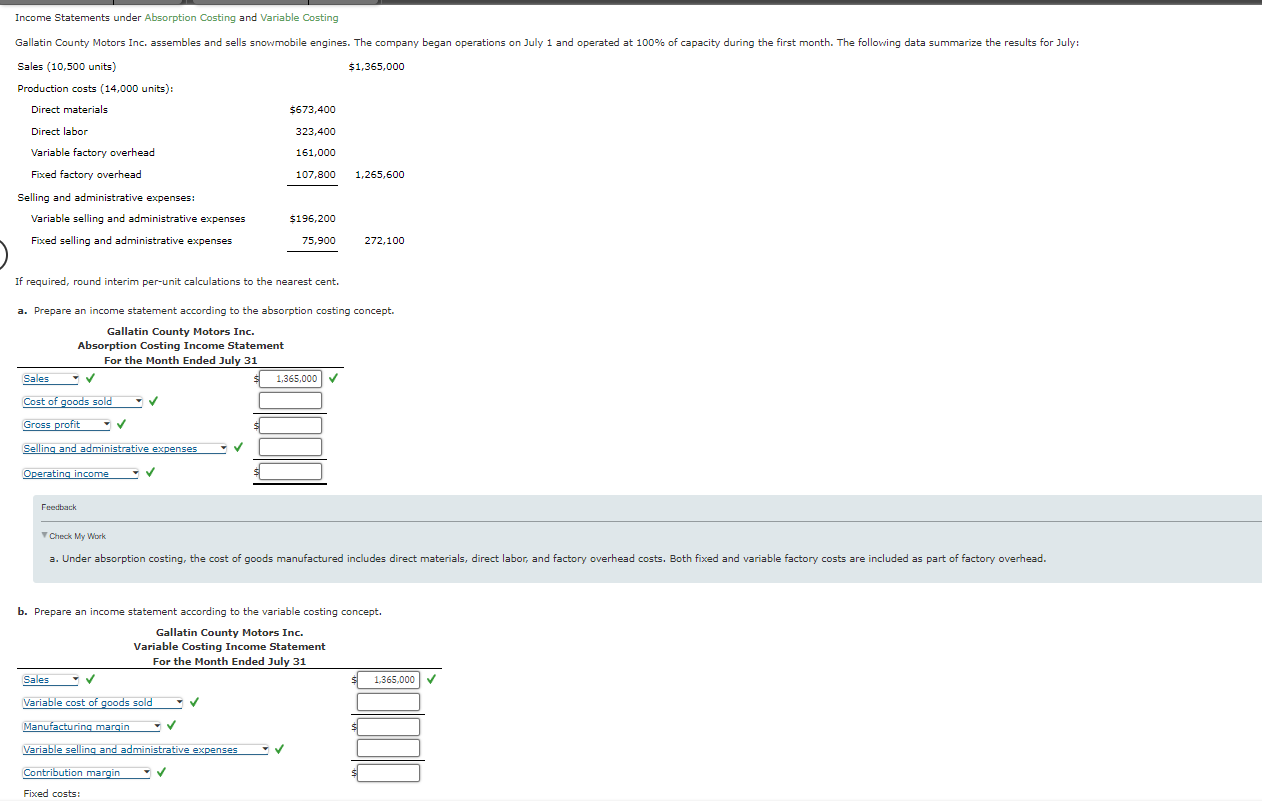This screenshot has height=801, width=1262.
Task: Click the Manufacturing margin amount field
Action: (388, 726)
